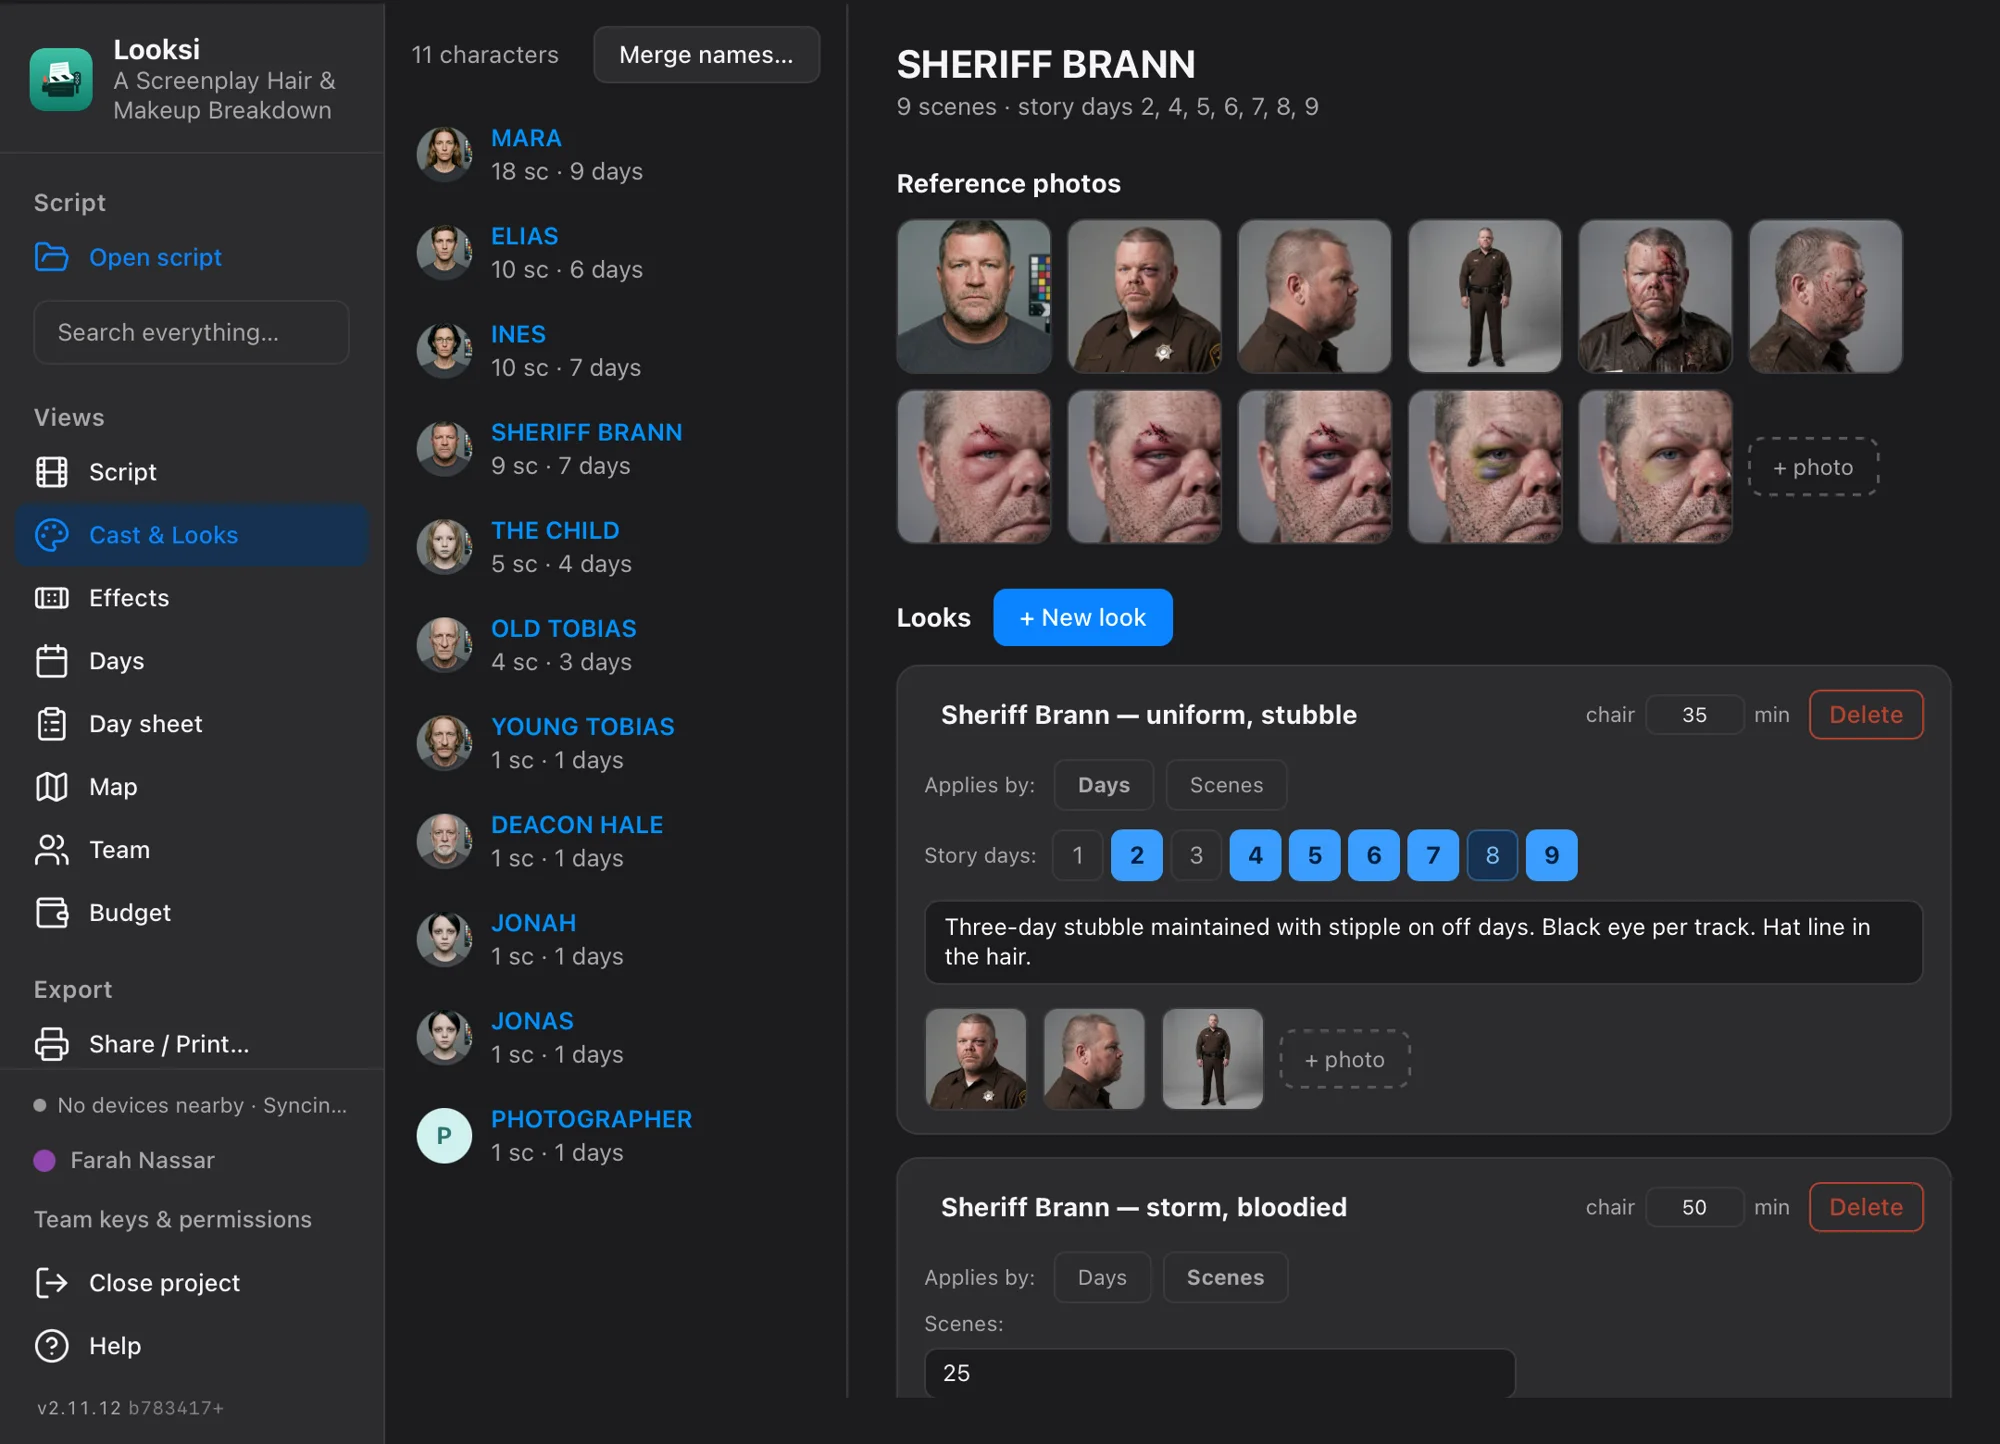This screenshot has height=1444, width=2000.
Task: Click Farah Nassar's purple user dot
Action: click(x=44, y=1160)
